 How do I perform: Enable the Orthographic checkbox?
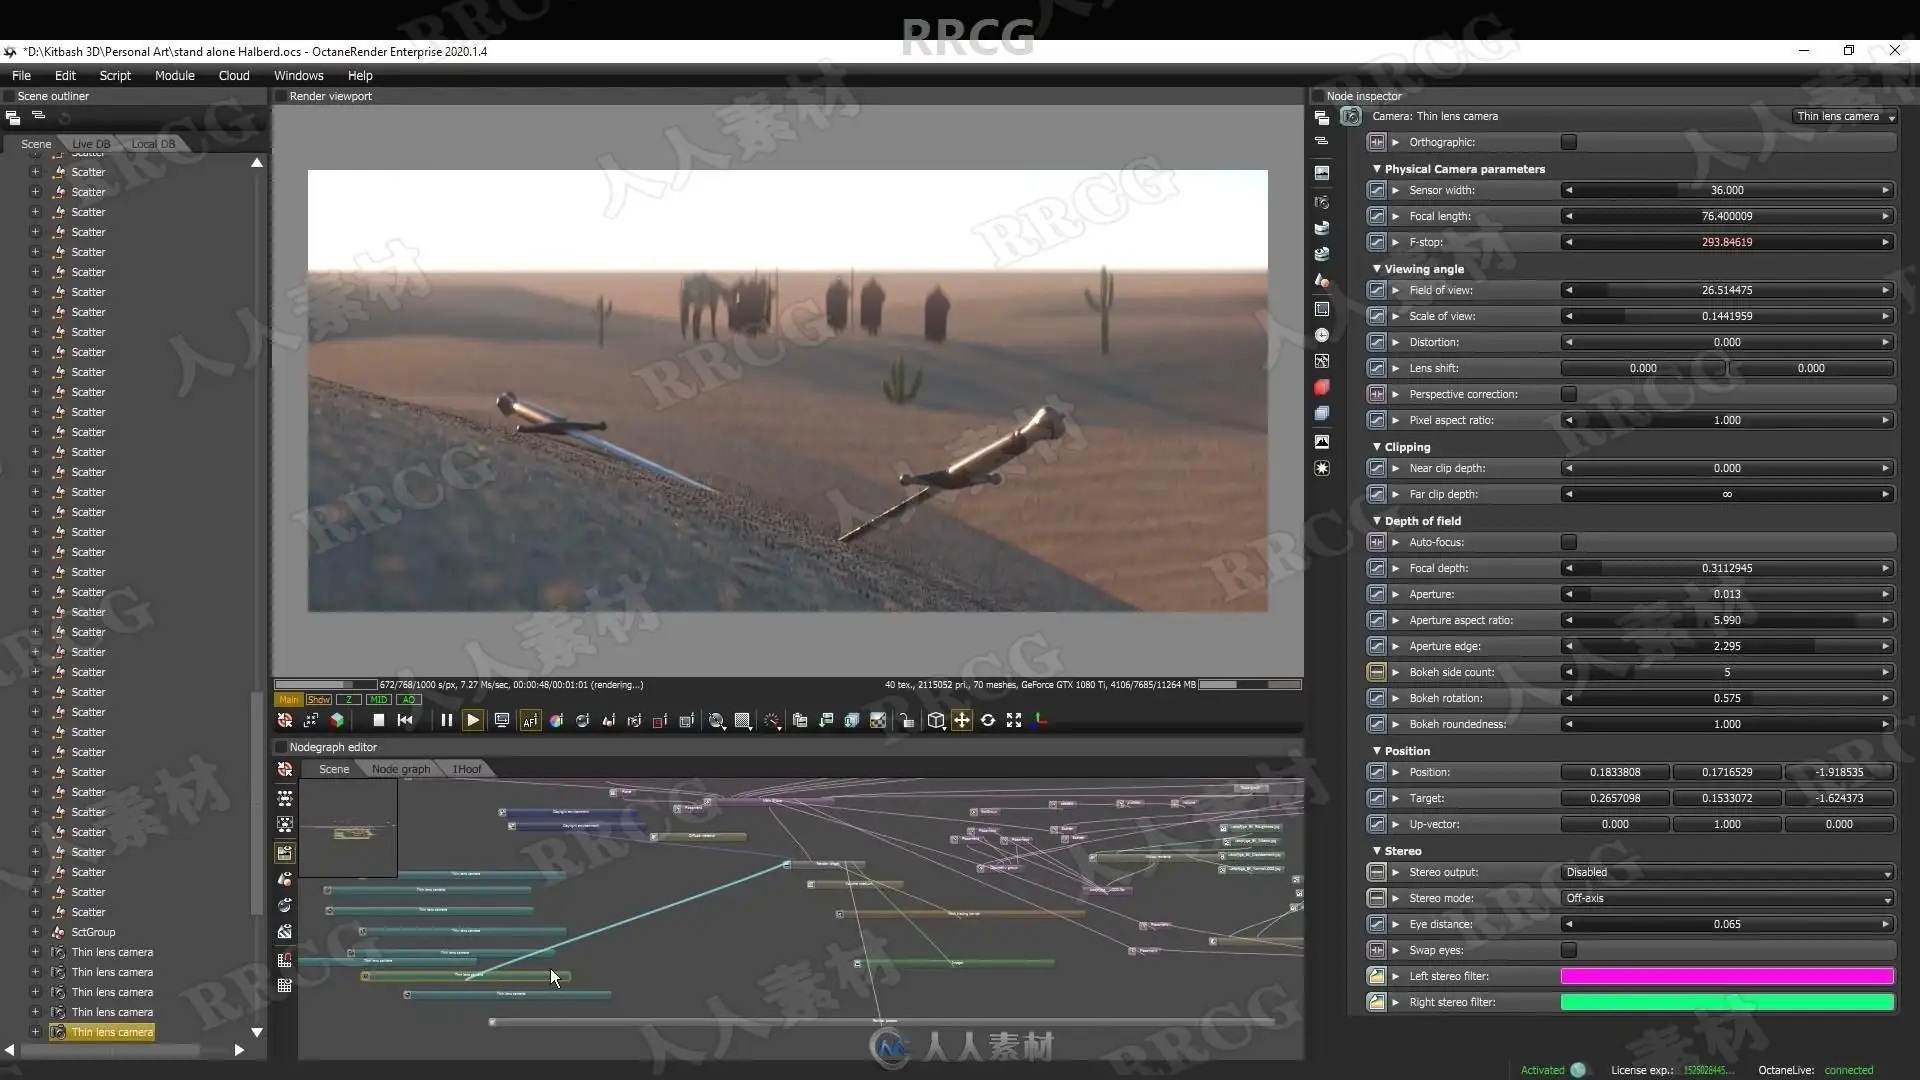(1568, 142)
